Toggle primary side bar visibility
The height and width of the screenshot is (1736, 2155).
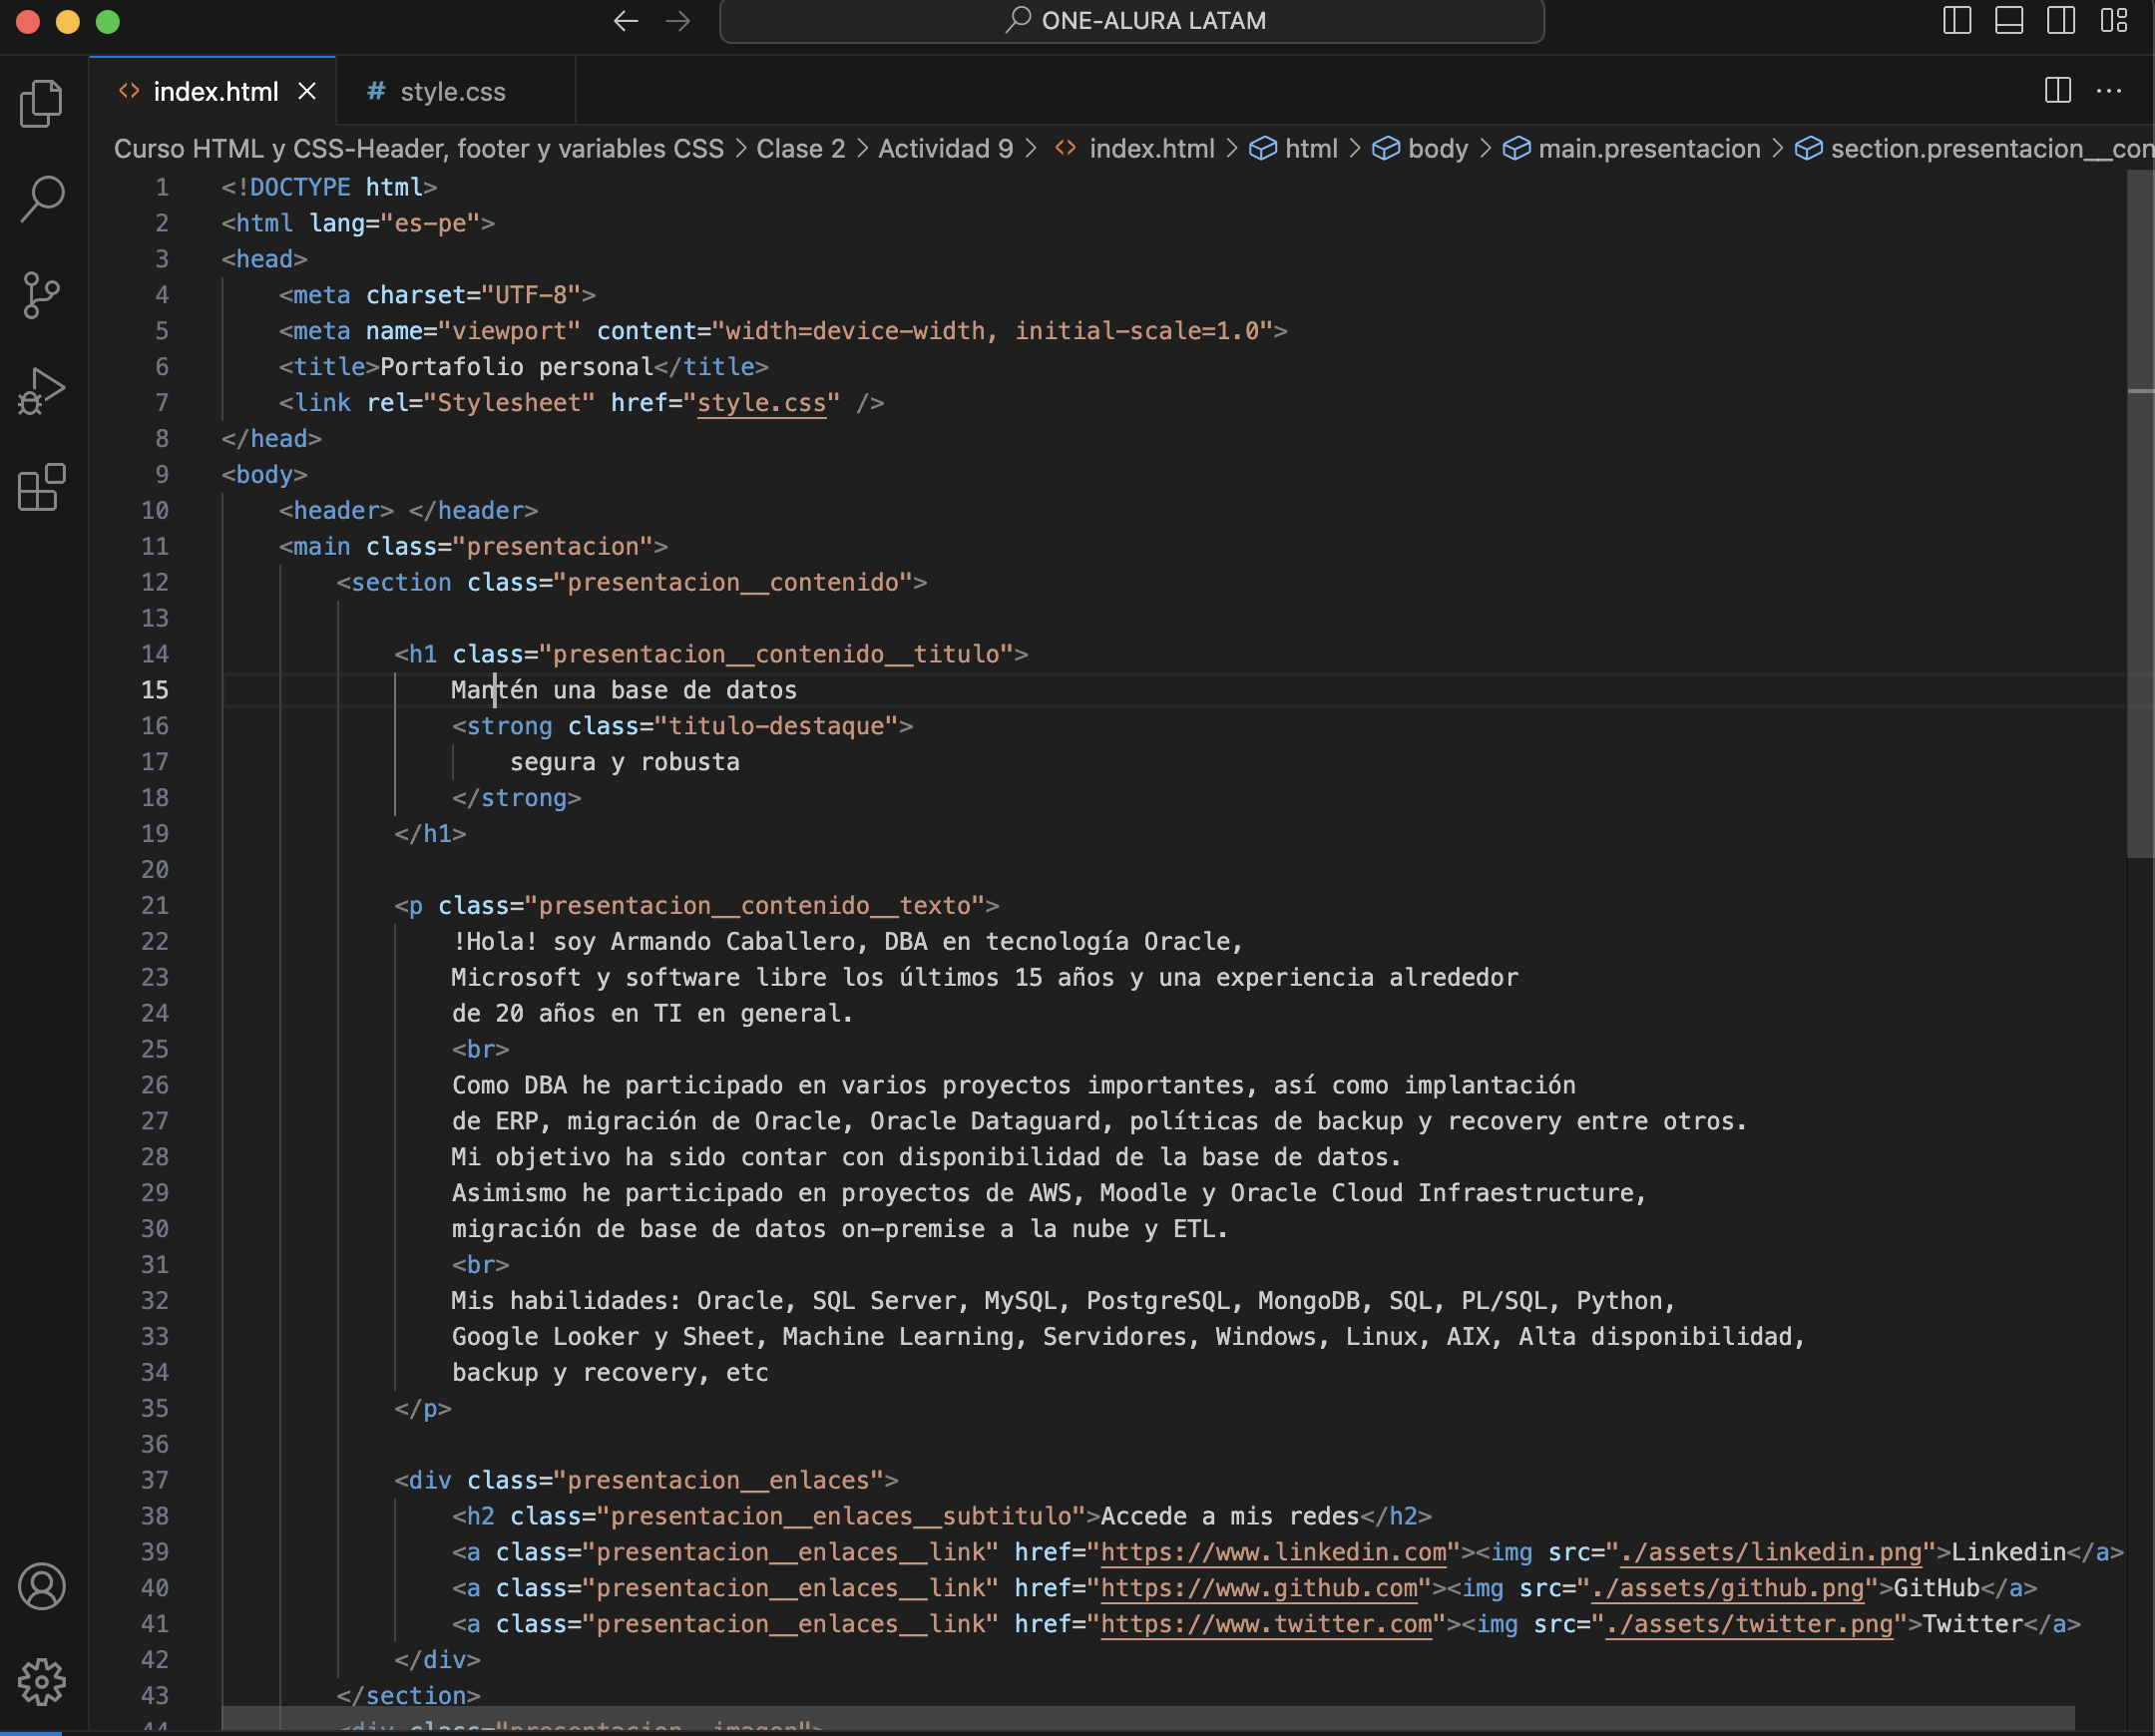tap(1957, 21)
